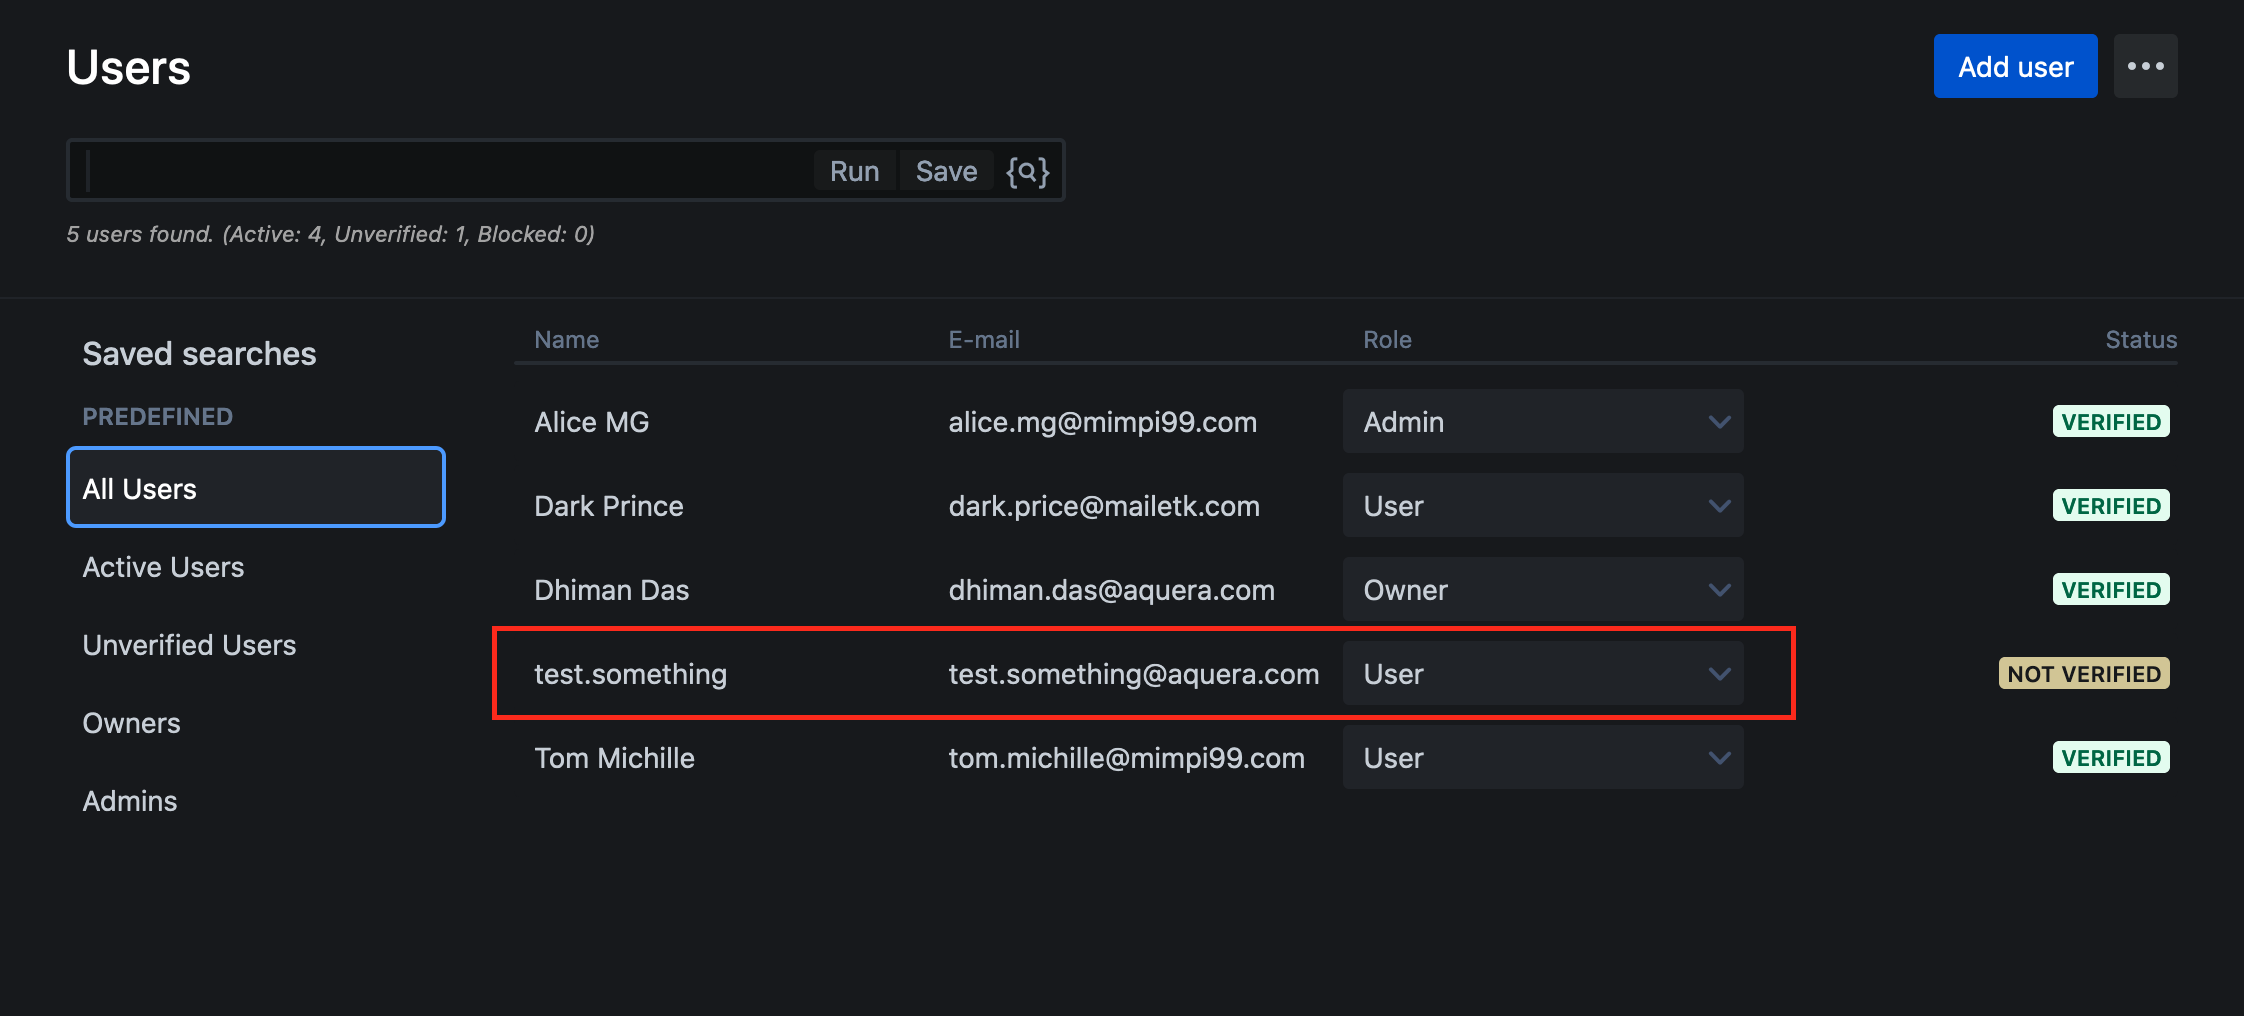This screenshot has height=1016, width=2244.
Task: Open the three-dot more options menu
Action: click(2145, 66)
